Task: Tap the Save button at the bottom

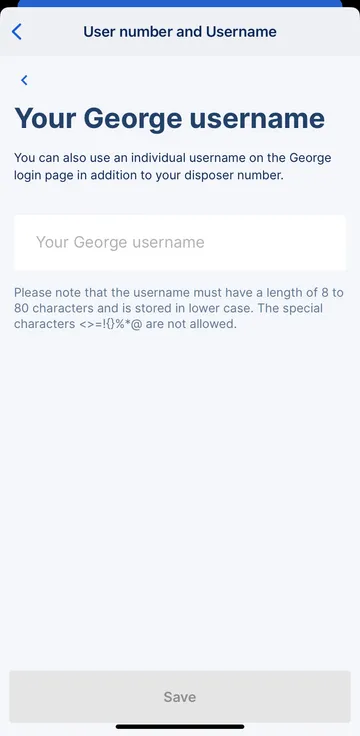Action: 180,697
